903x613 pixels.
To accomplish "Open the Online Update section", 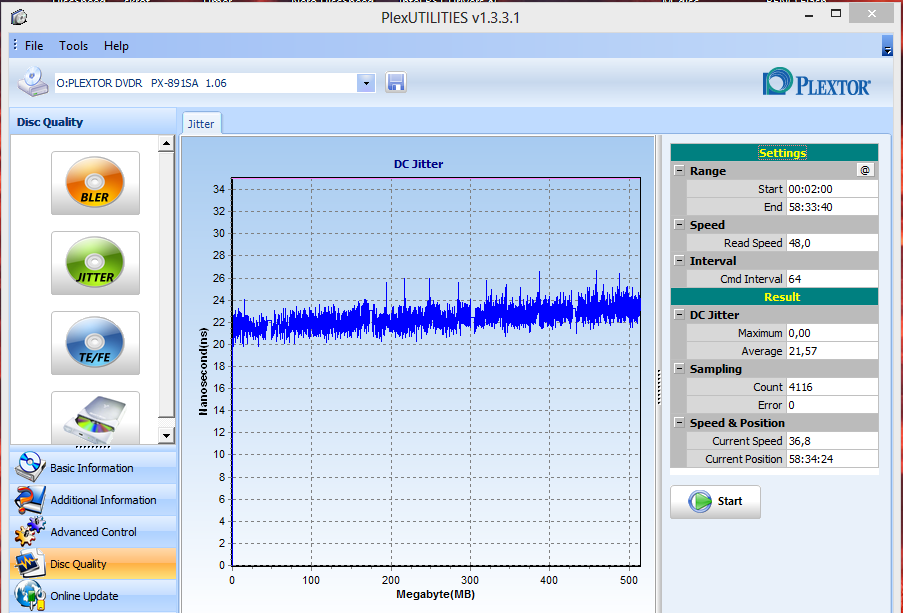I will point(93,596).
